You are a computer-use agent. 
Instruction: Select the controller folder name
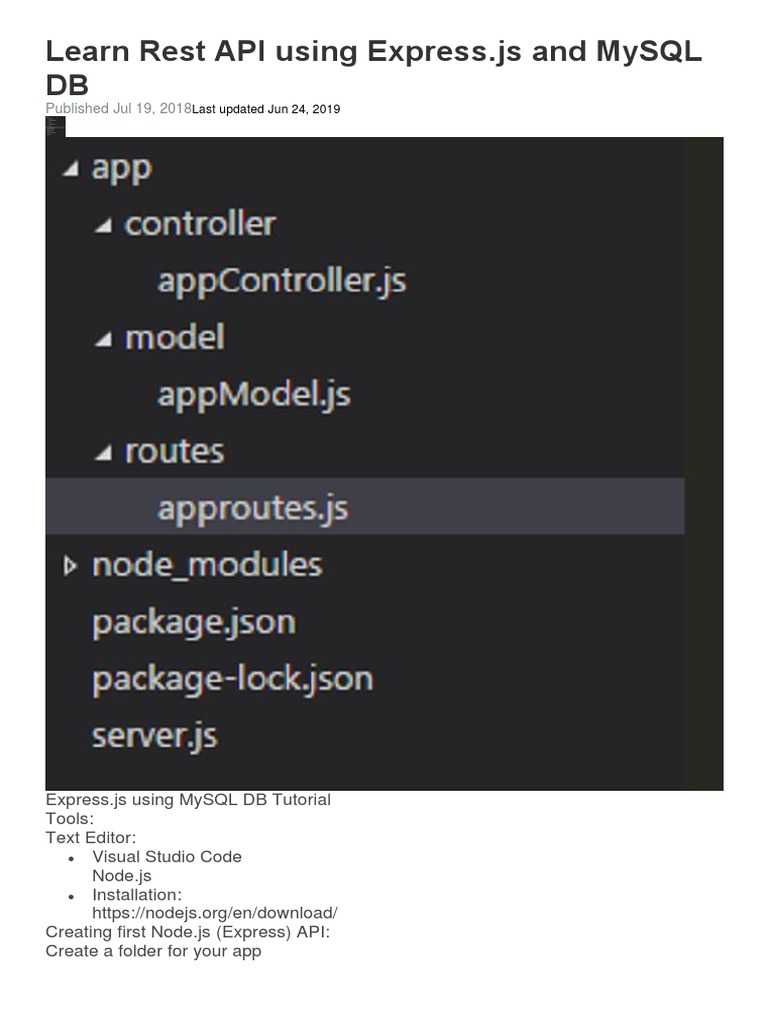pos(199,224)
